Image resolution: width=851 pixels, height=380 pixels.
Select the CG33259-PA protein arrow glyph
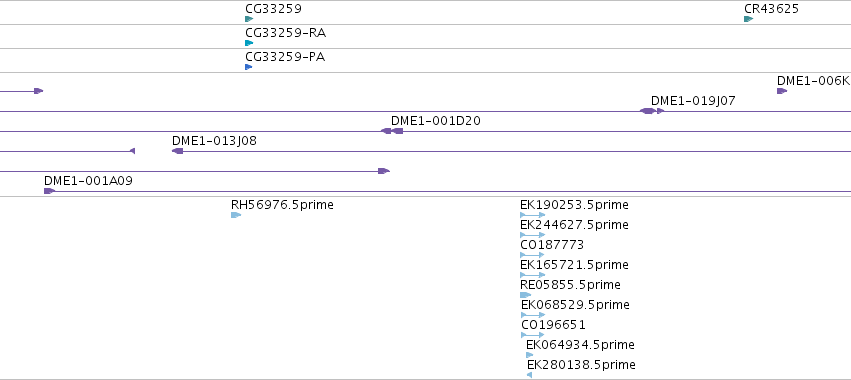click(249, 67)
